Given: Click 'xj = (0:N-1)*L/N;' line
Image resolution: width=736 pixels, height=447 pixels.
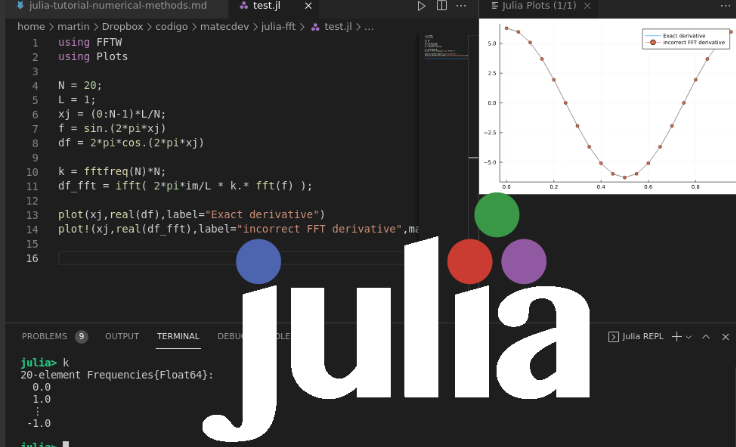Looking at the screenshot, I should (112, 114).
